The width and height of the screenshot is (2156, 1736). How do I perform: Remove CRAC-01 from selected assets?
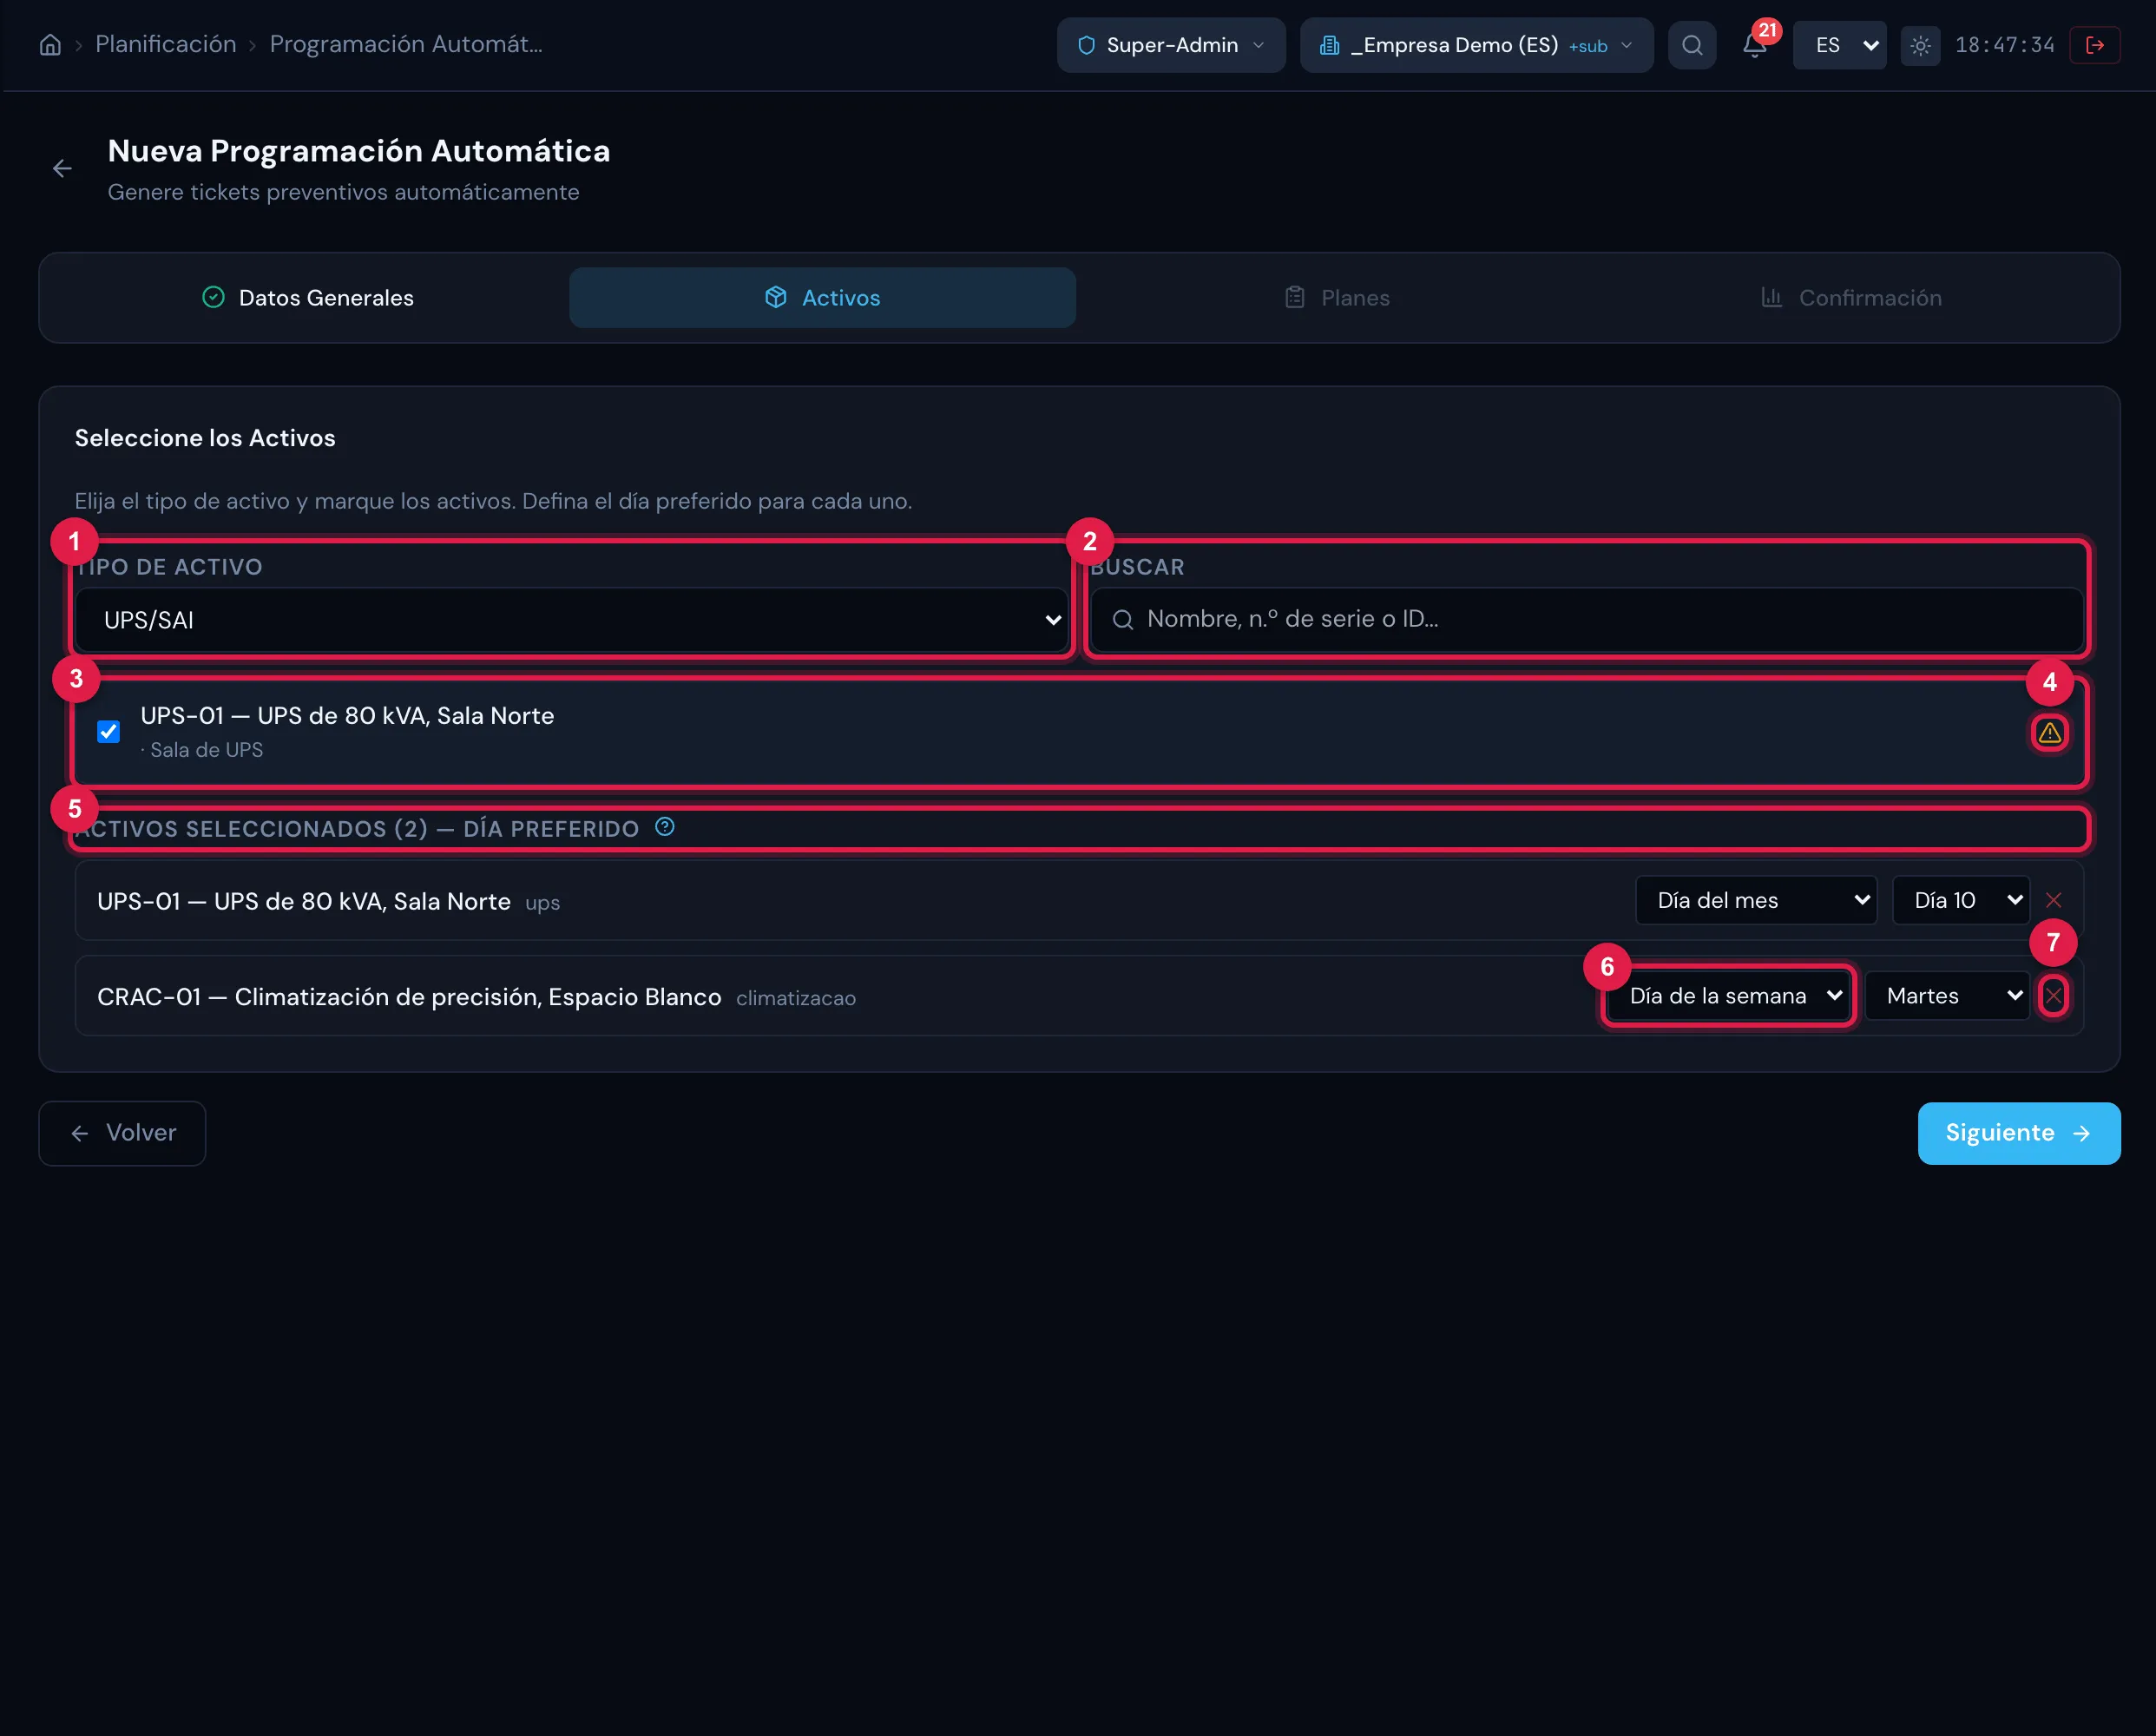coord(2053,996)
